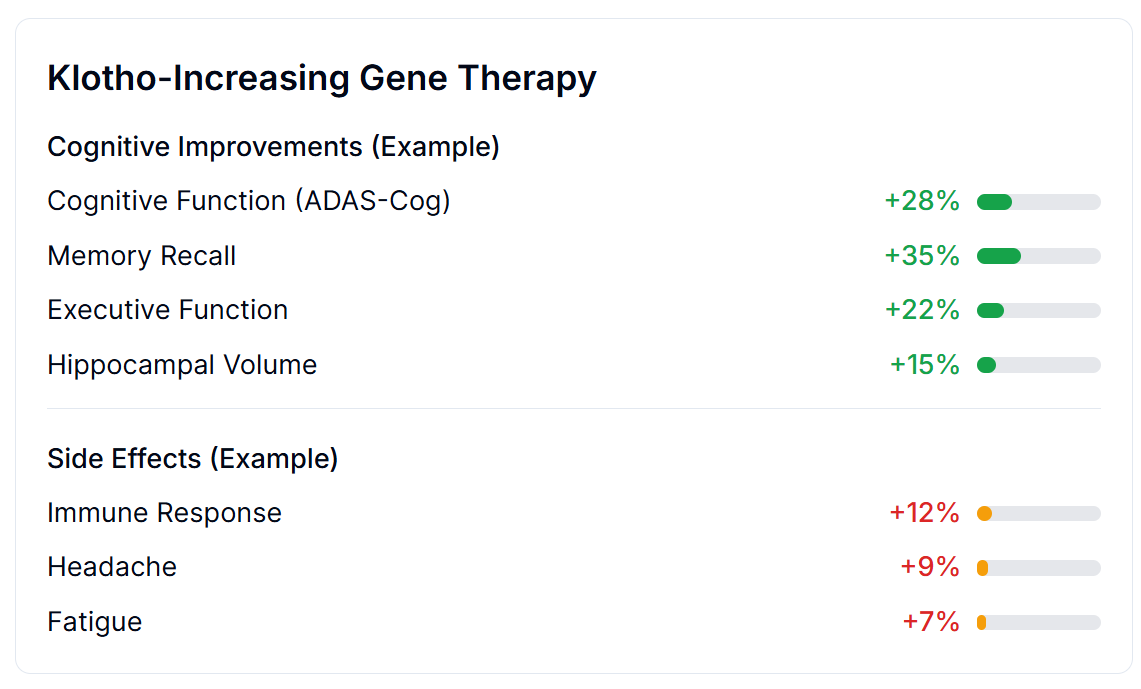Select the Immune Response label
This screenshot has height=689, width=1141.
pyautogui.click(x=164, y=513)
